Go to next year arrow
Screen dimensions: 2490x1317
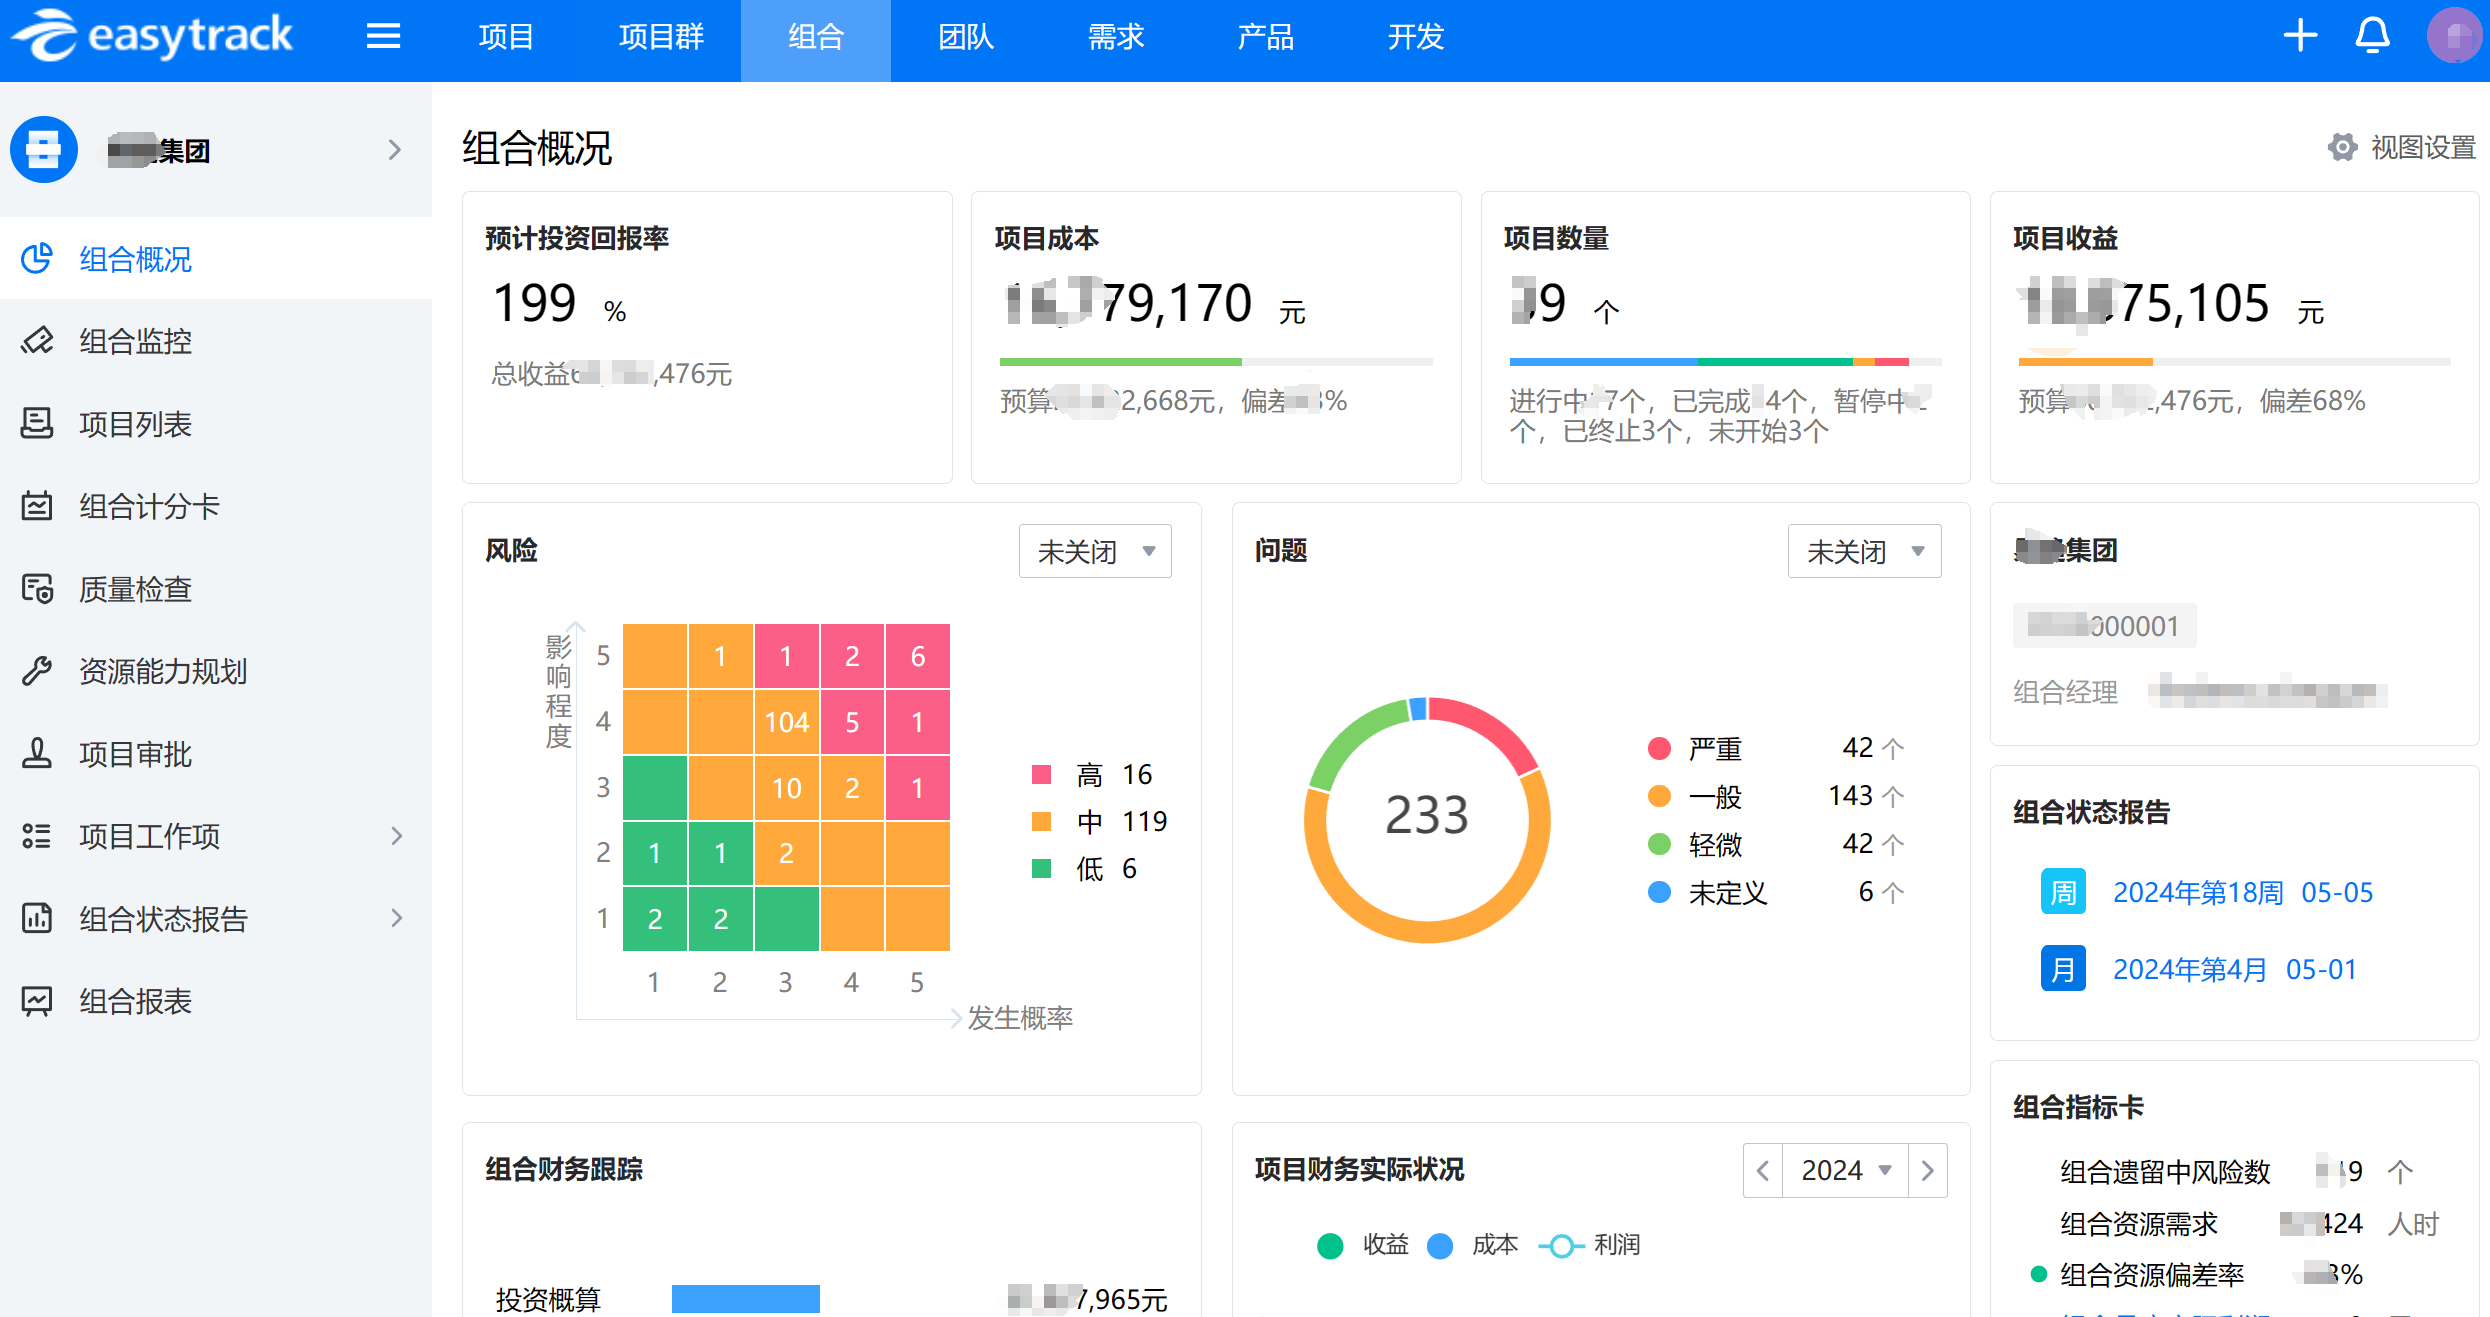[1928, 1170]
